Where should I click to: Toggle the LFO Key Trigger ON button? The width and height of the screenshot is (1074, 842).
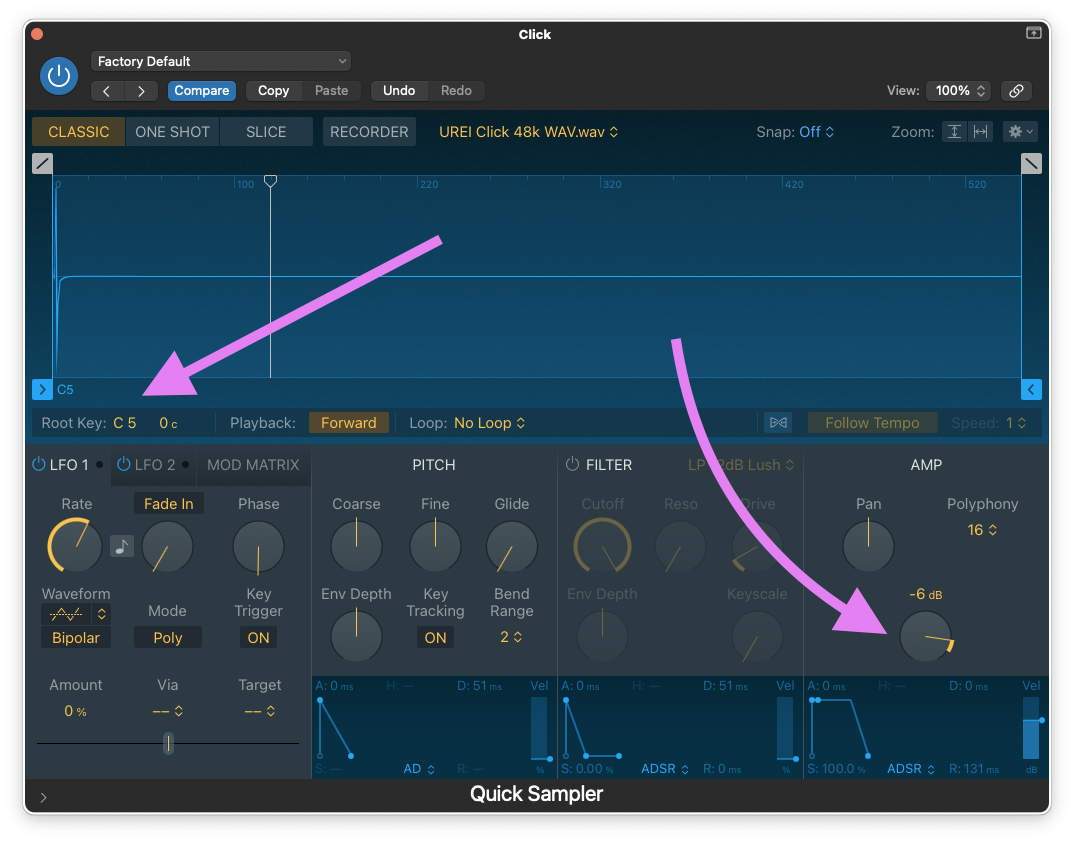pyautogui.click(x=258, y=638)
